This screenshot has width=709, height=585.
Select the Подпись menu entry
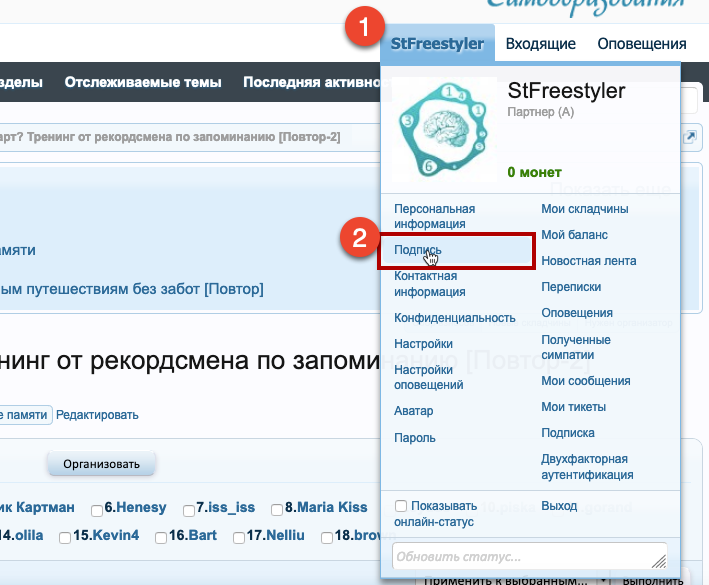point(456,250)
